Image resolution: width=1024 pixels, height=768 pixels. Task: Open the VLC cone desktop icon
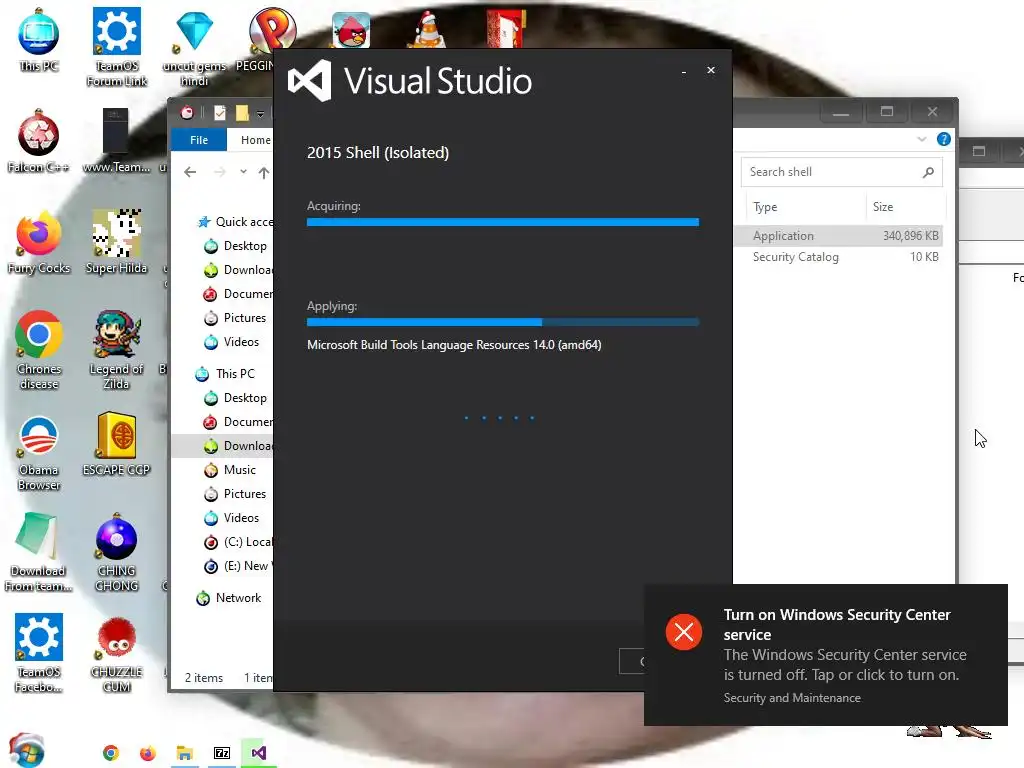[429, 31]
